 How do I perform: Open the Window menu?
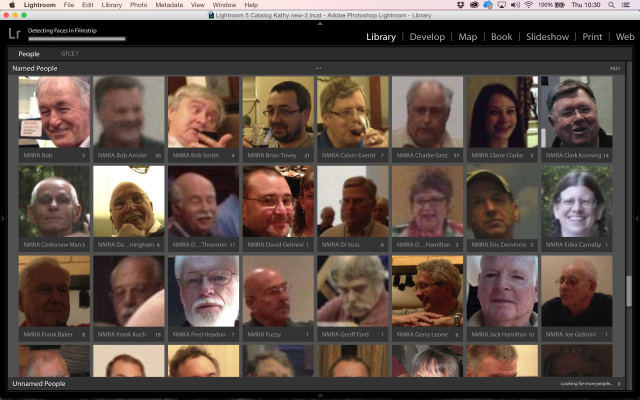[224, 5]
